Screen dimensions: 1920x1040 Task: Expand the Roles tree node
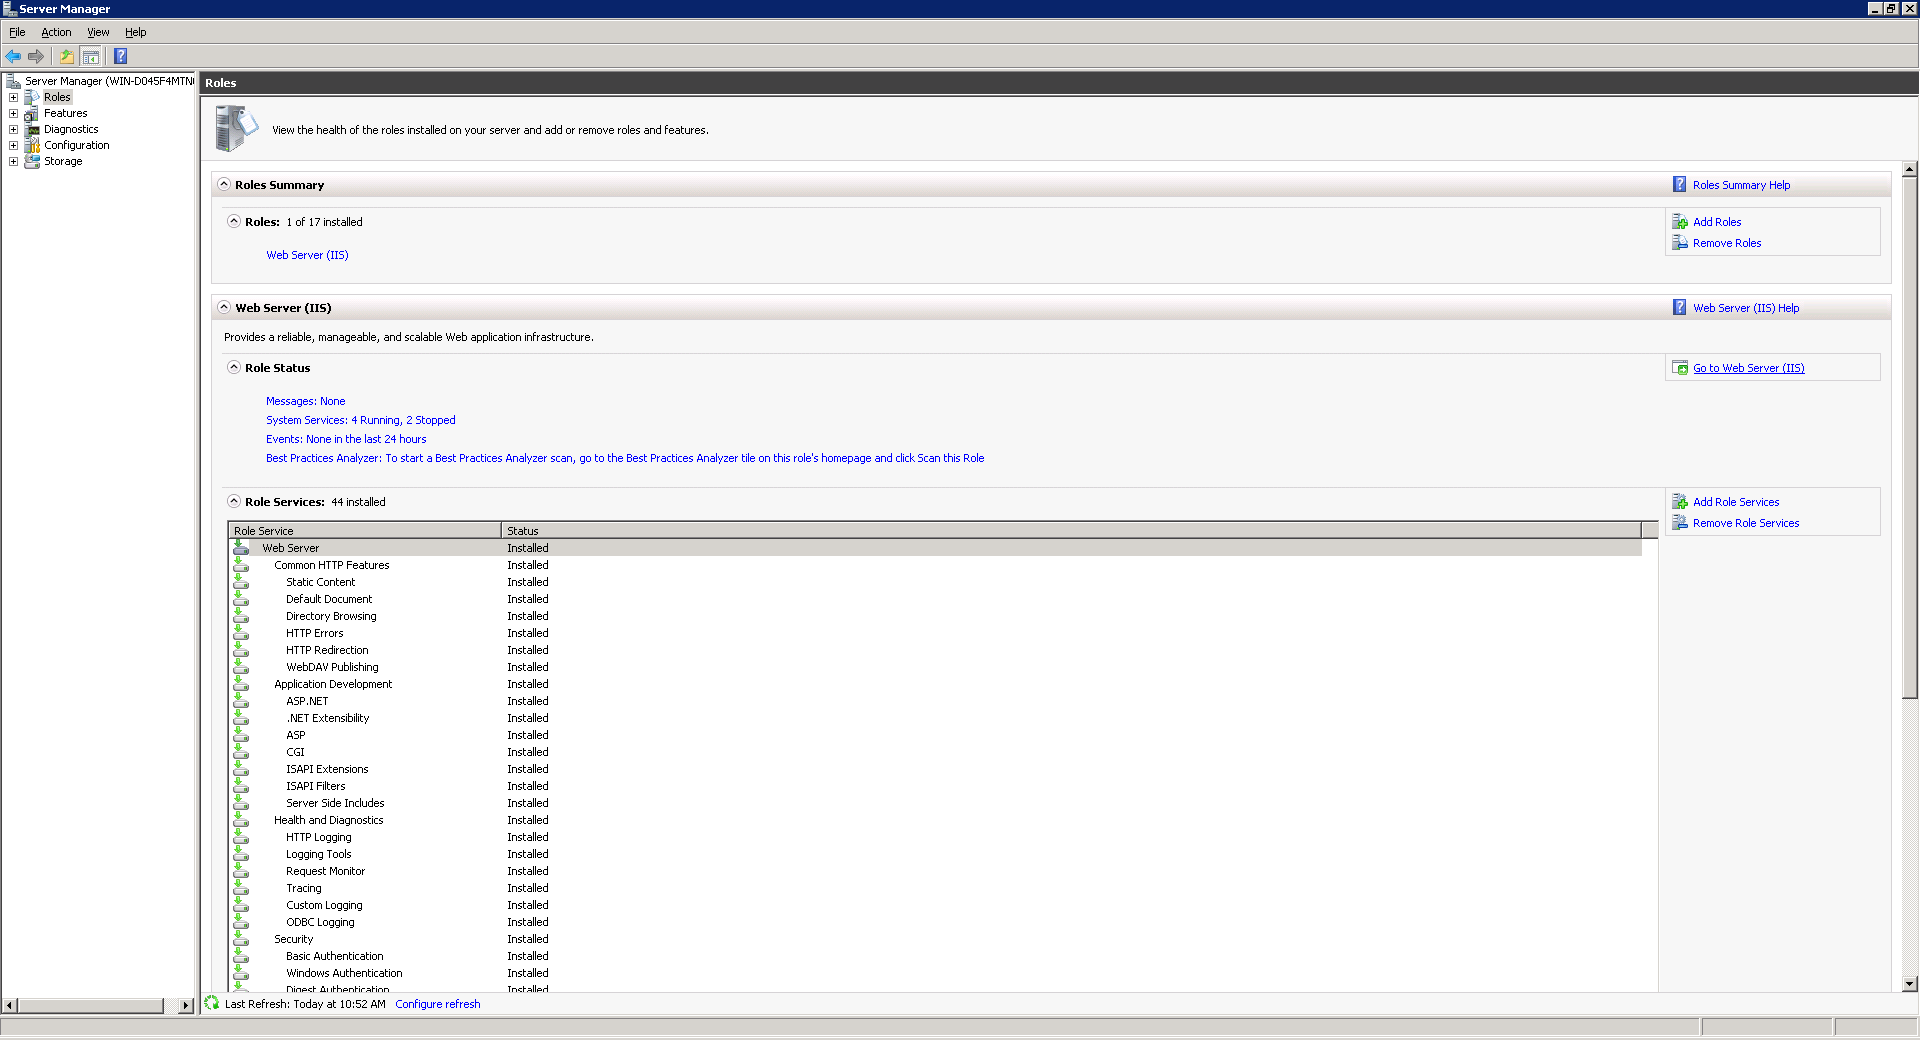tap(13, 97)
